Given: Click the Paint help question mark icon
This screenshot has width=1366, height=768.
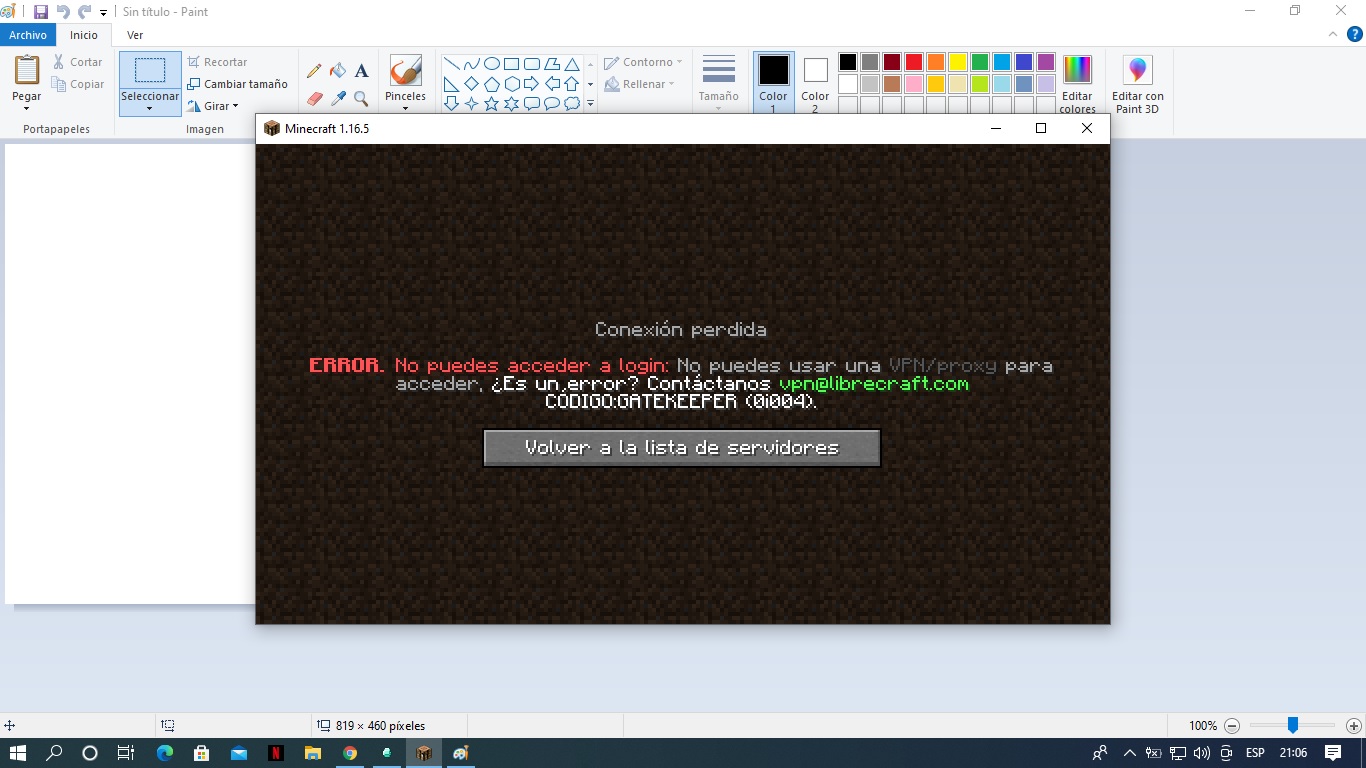Looking at the screenshot, I should 1354,34.
